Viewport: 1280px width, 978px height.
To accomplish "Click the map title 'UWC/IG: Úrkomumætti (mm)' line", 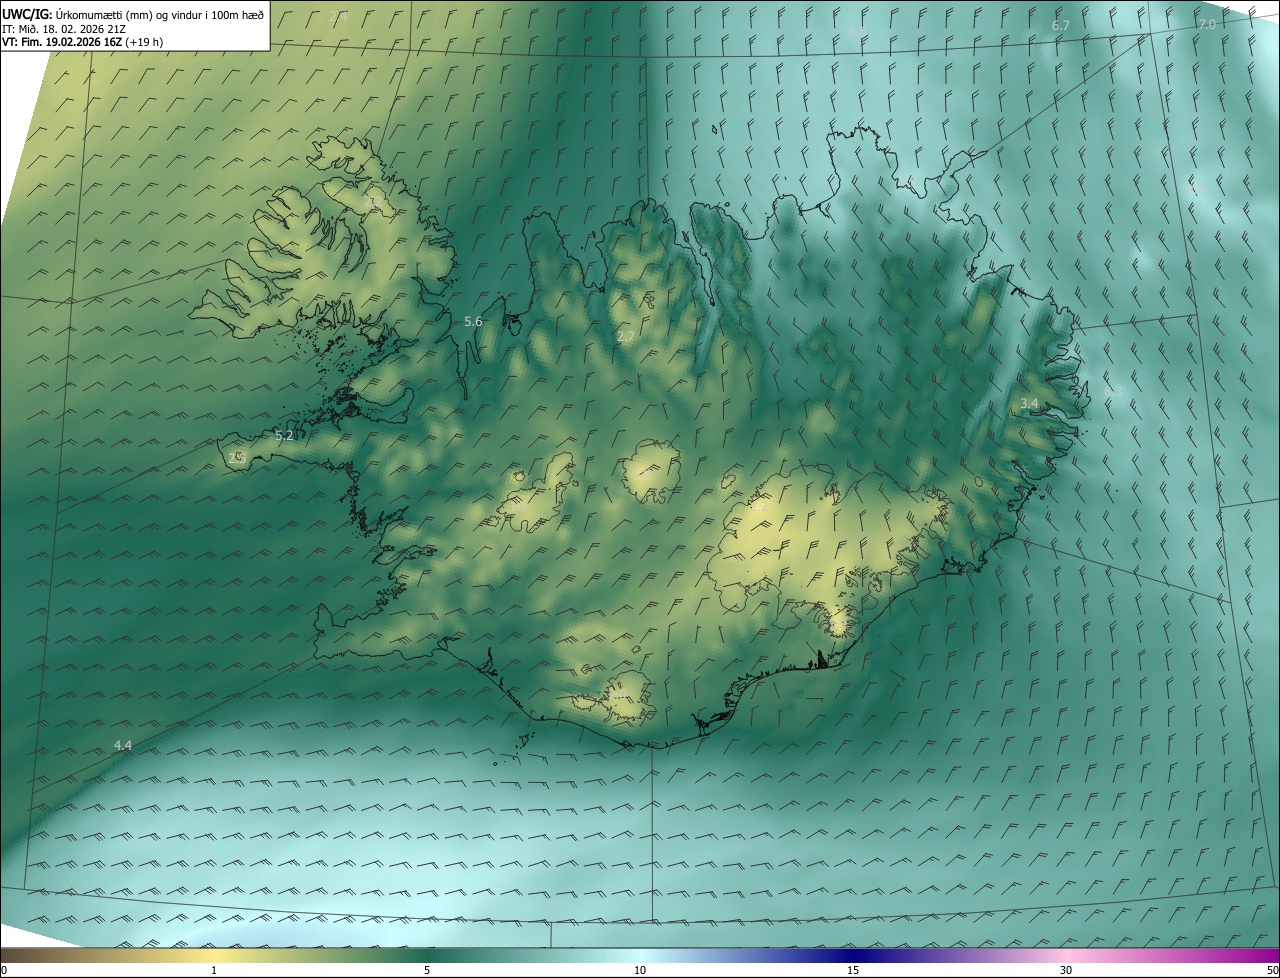I will 133,15.
